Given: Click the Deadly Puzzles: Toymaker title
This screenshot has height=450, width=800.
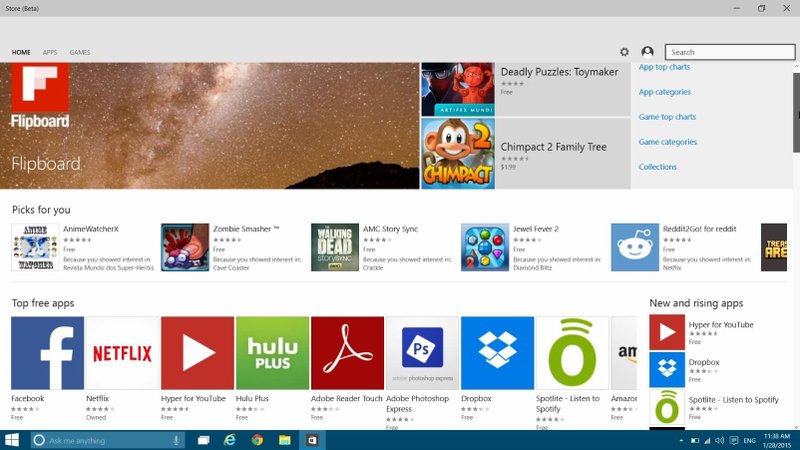Looking at the screenshot, I should pos(559,72).
